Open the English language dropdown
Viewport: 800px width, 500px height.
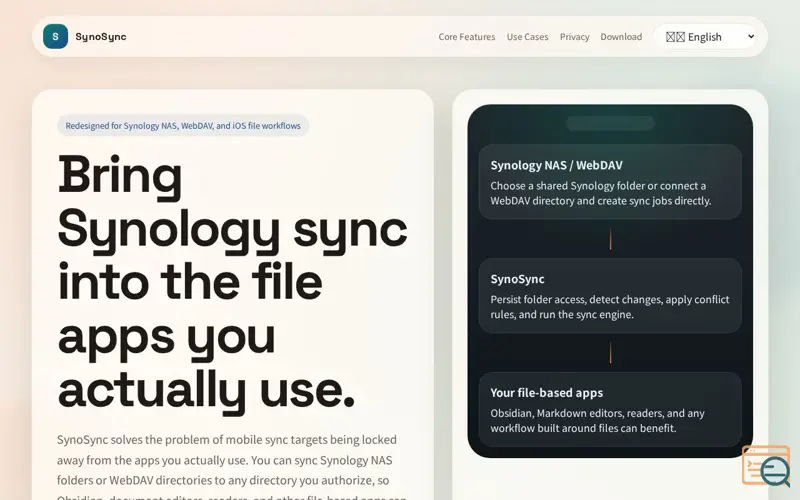pos(705,37)
